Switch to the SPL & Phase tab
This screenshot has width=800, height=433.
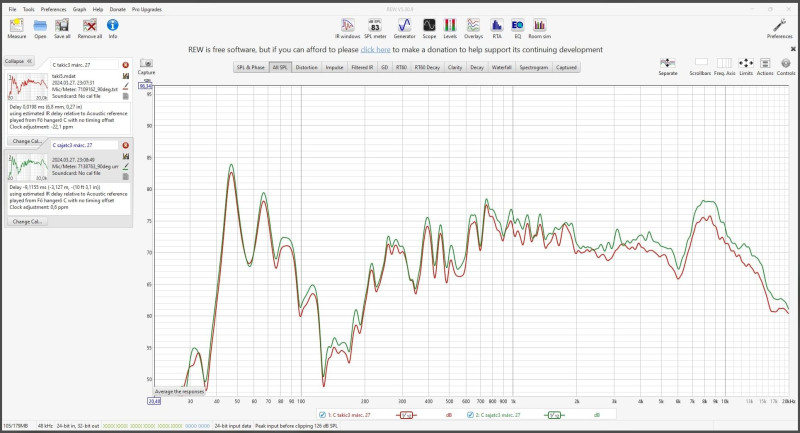251,67
